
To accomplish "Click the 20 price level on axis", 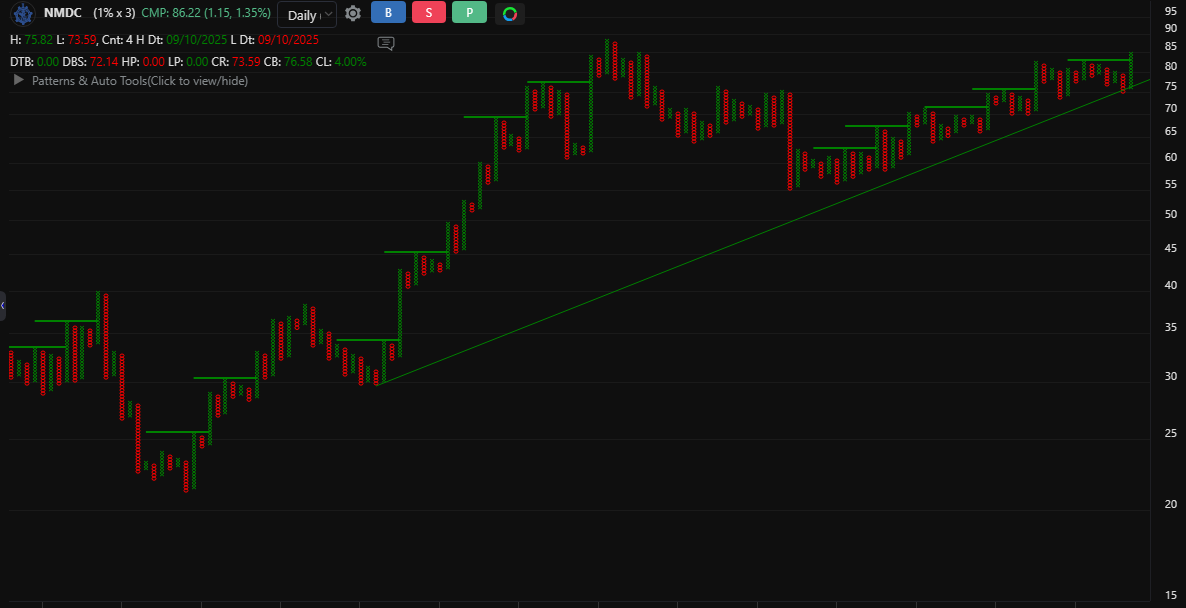I will coord(1170,505).
